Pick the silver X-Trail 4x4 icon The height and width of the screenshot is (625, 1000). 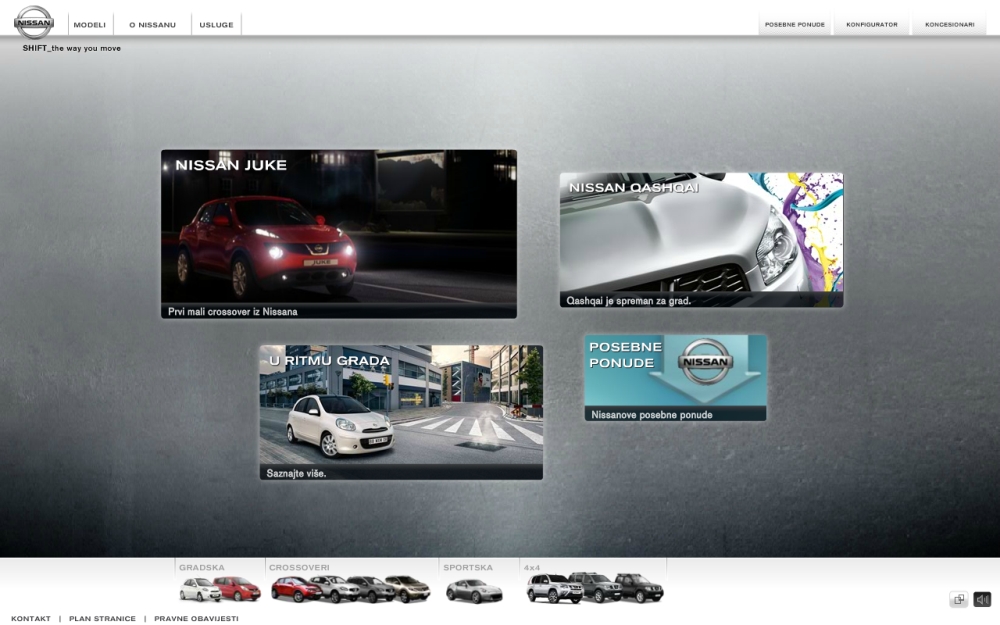[554, 588]
